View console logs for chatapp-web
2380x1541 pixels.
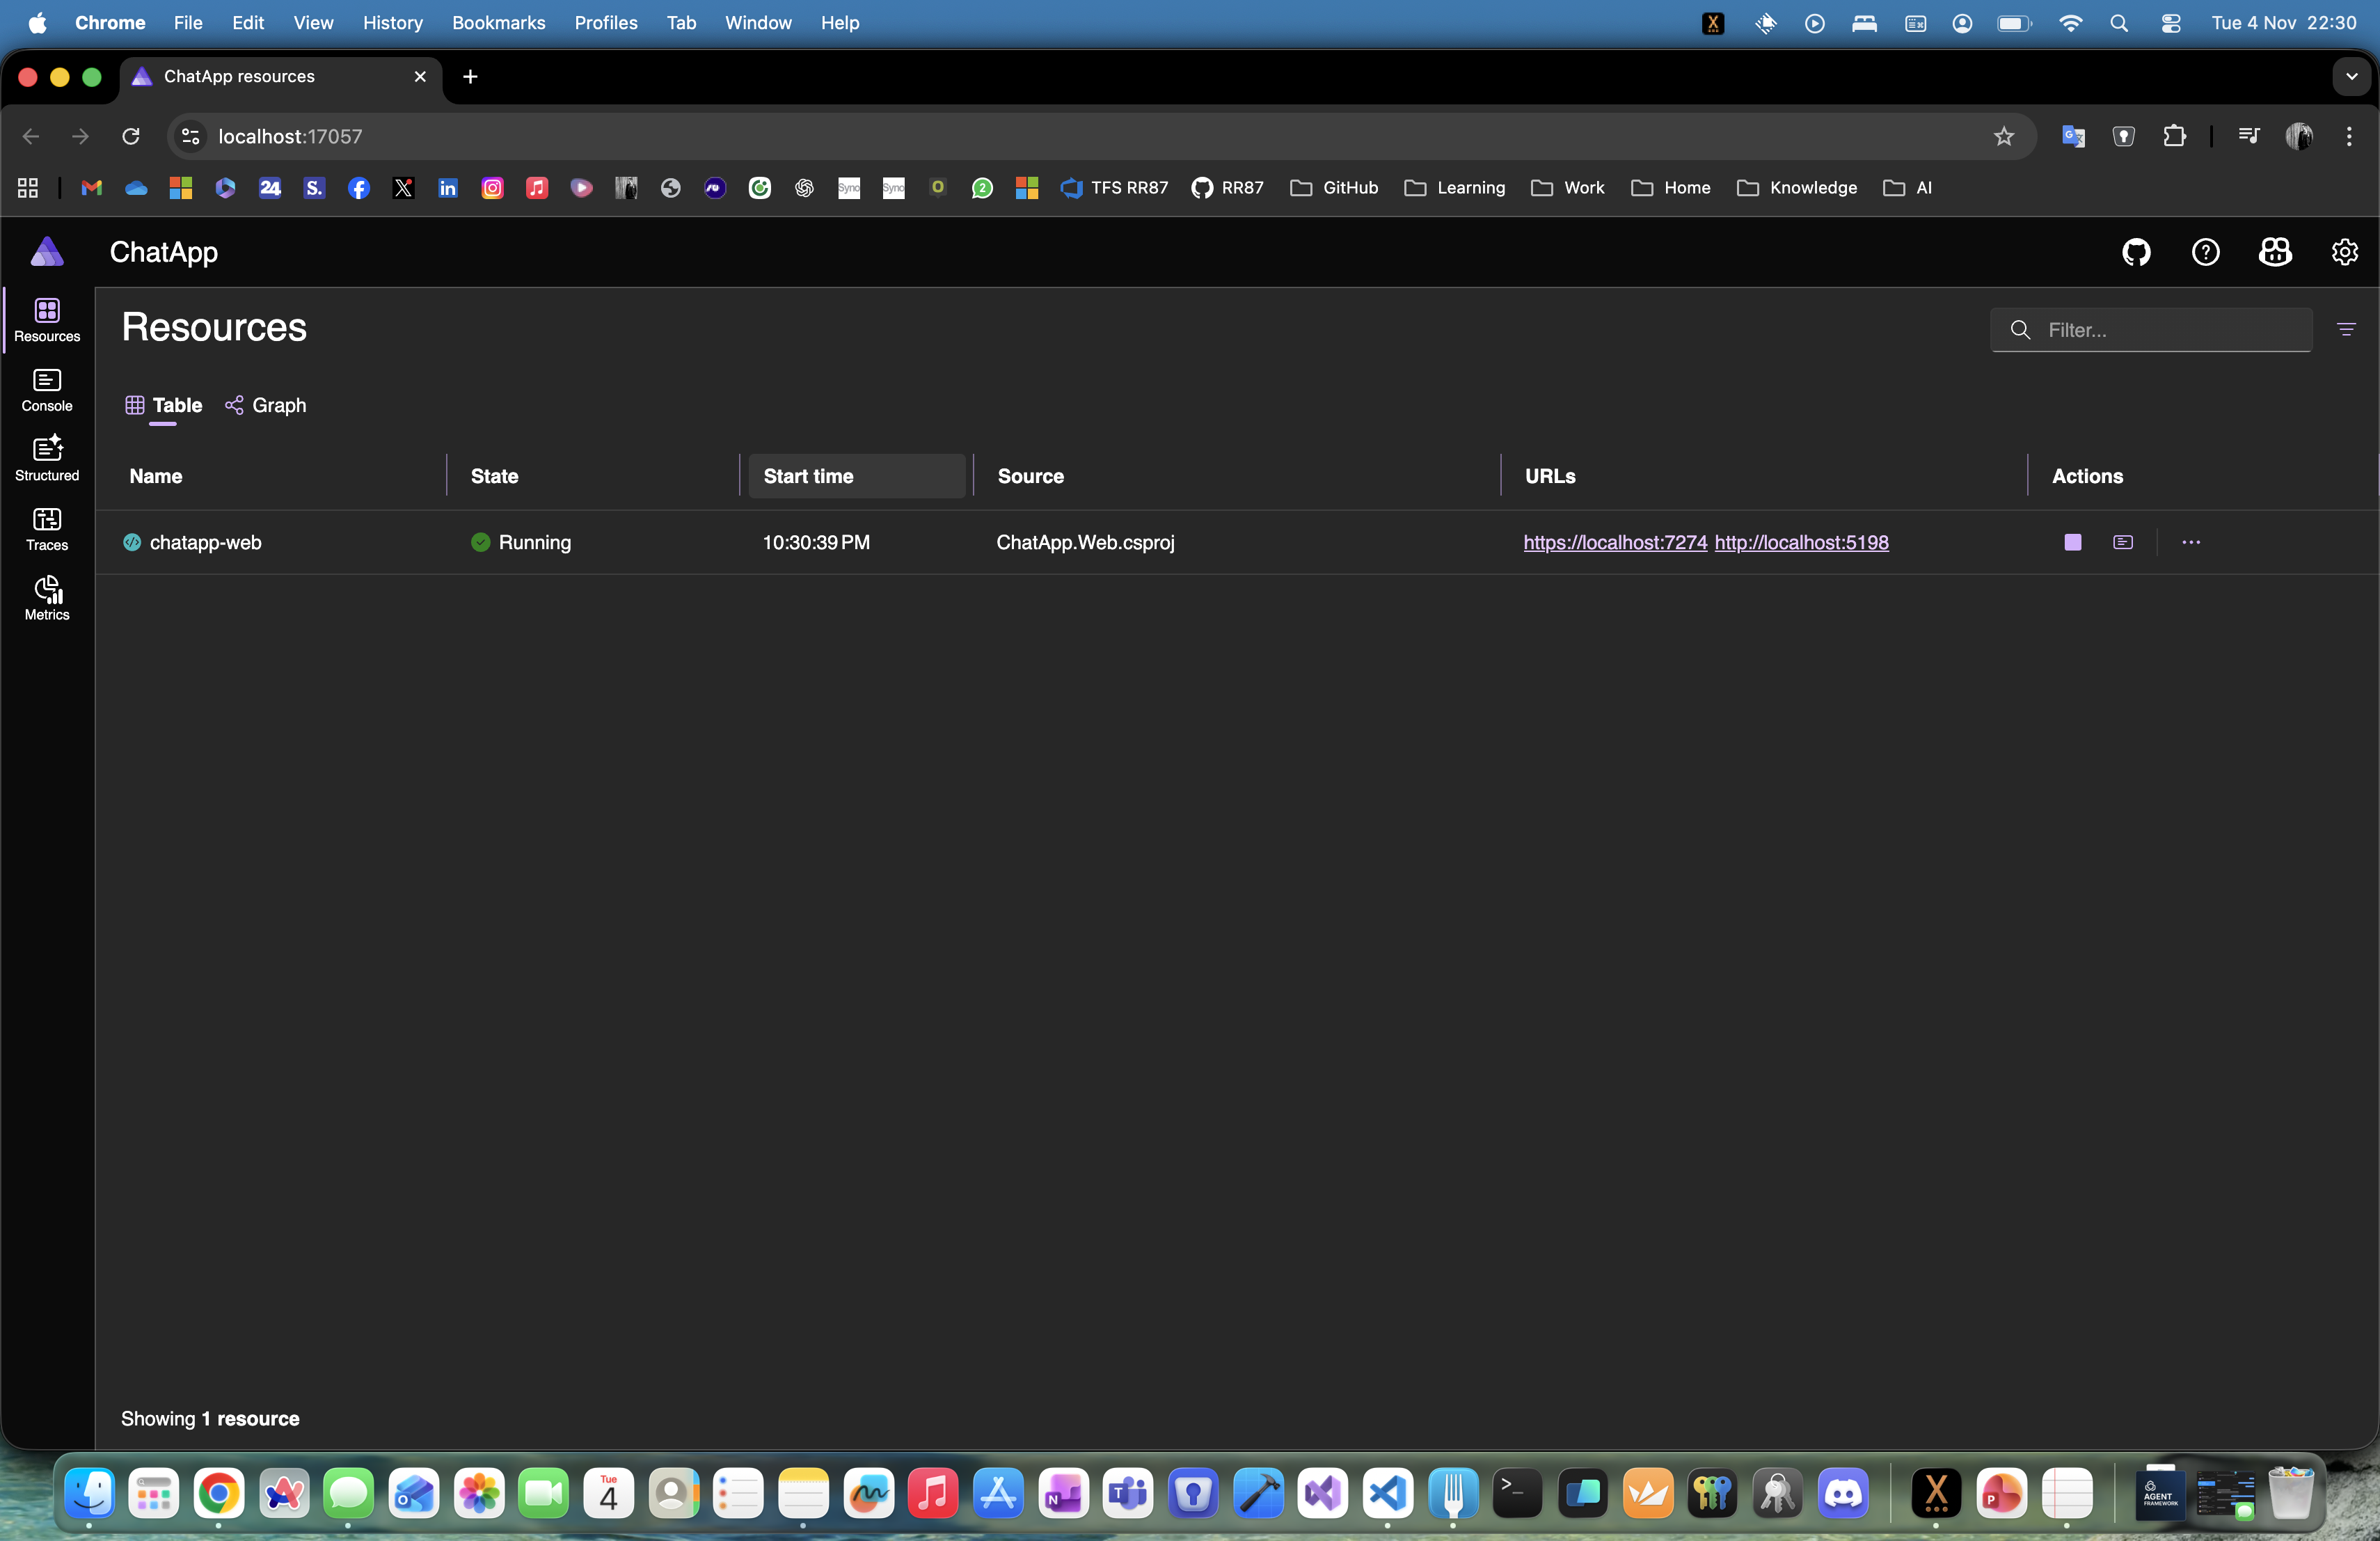(x=2123, y=542)
